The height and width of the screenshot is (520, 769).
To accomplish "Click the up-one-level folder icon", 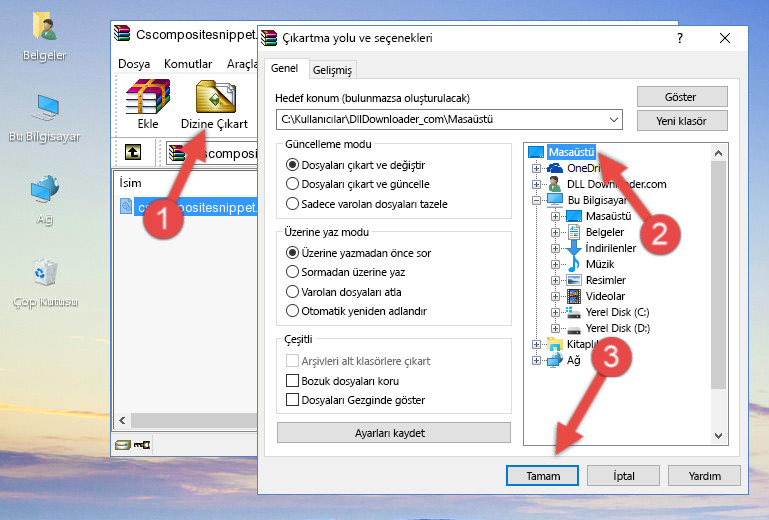I will (x=133, y=152).
